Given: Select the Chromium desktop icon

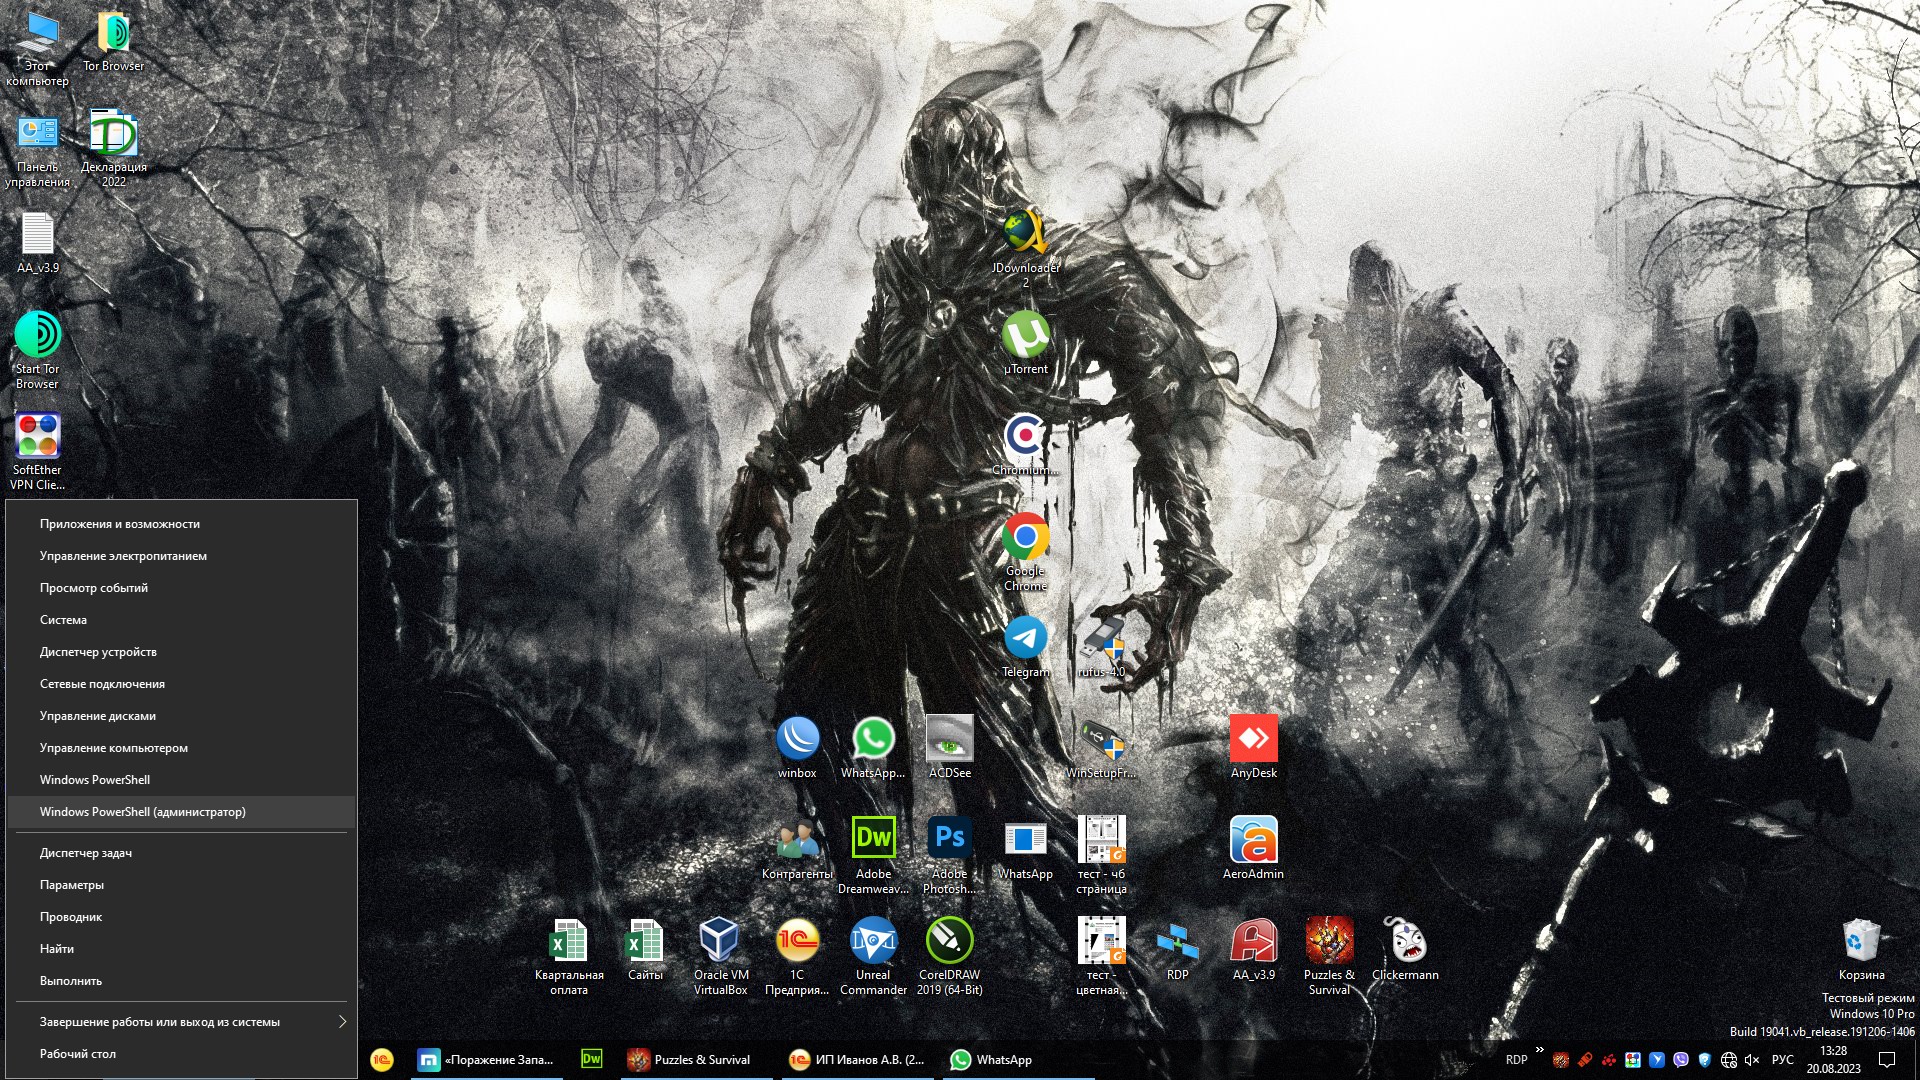Looking at the screenshot, I should click(x=1026, y=444).
